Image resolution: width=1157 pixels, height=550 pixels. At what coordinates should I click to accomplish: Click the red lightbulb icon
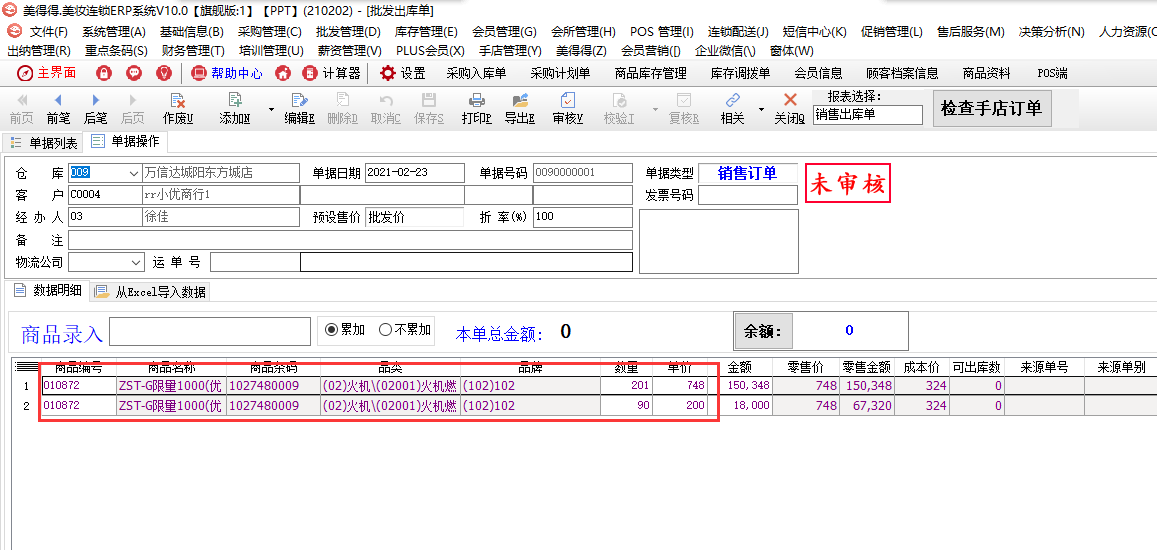pyautogui.click(x=164, y=73)
